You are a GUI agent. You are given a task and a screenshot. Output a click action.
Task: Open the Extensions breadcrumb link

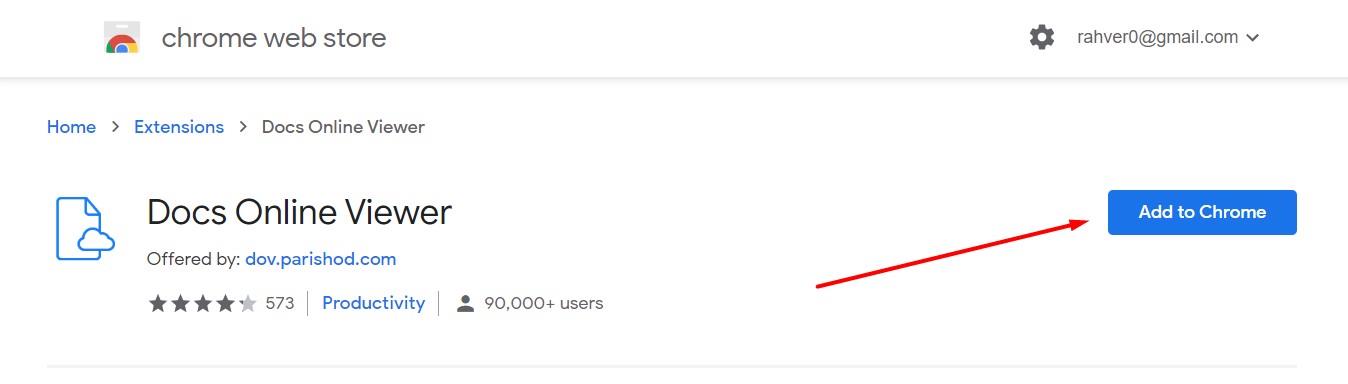click(x=179, y=127)
